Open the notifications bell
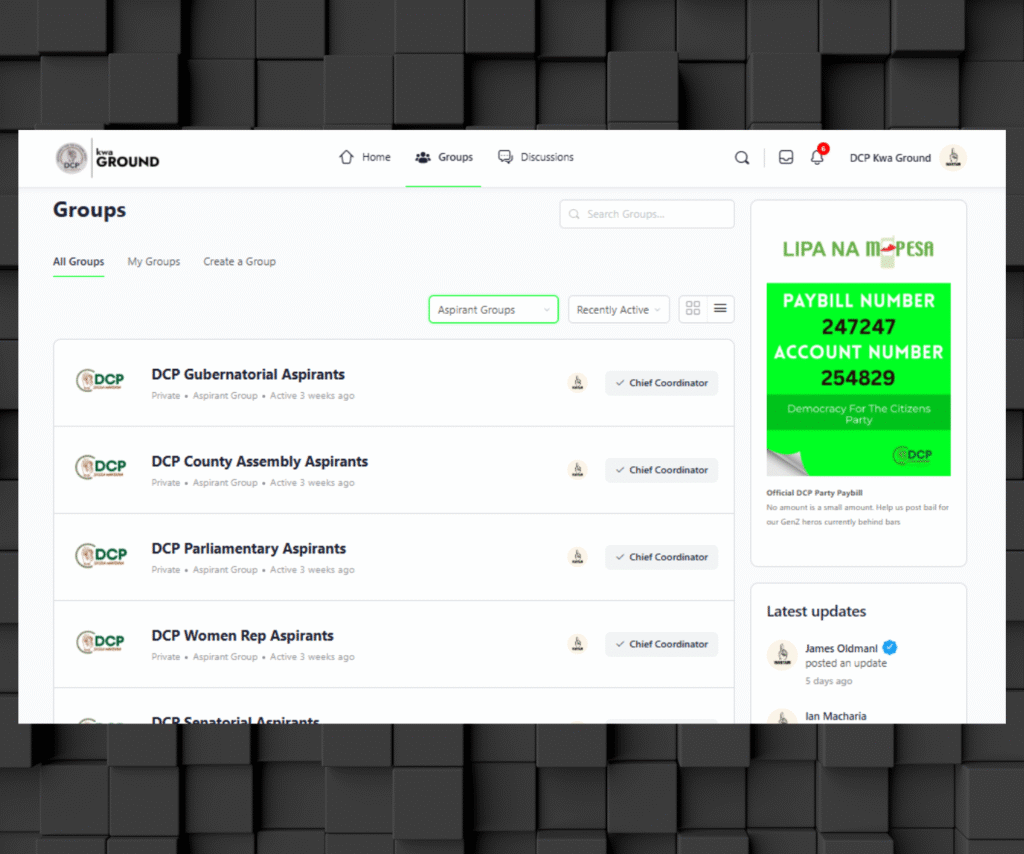1024x854 pixels. [818, 157]
